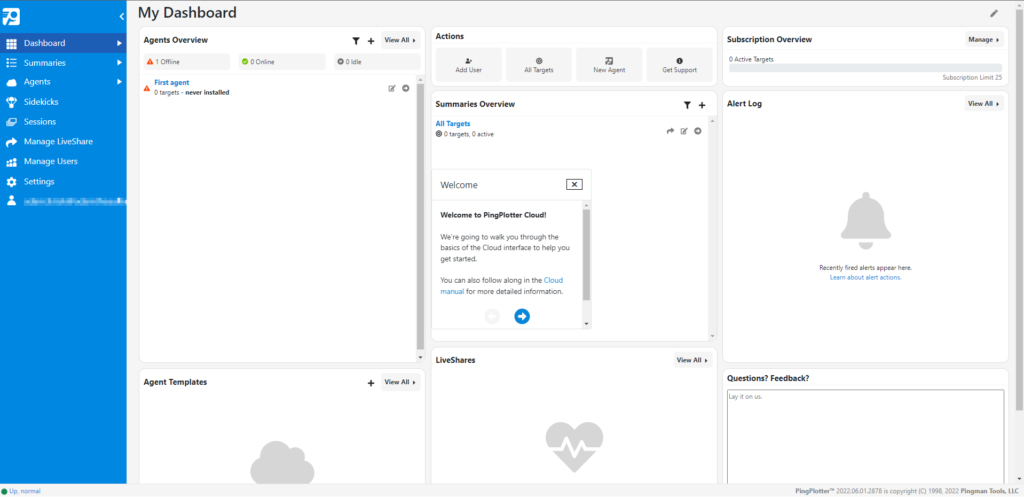Click the Settings gear icon
The height and width of the screenshot is (497, 1024).
(x=11, y=182)
